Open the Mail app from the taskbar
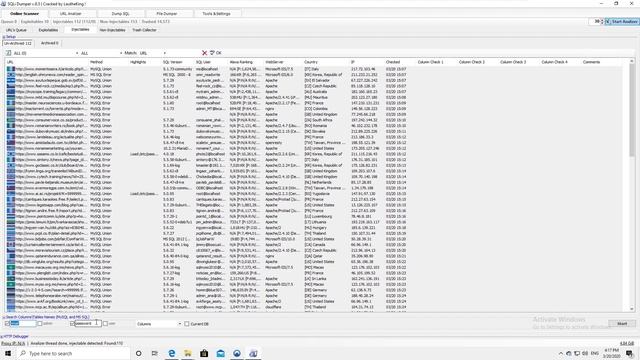 coord(220,353)
